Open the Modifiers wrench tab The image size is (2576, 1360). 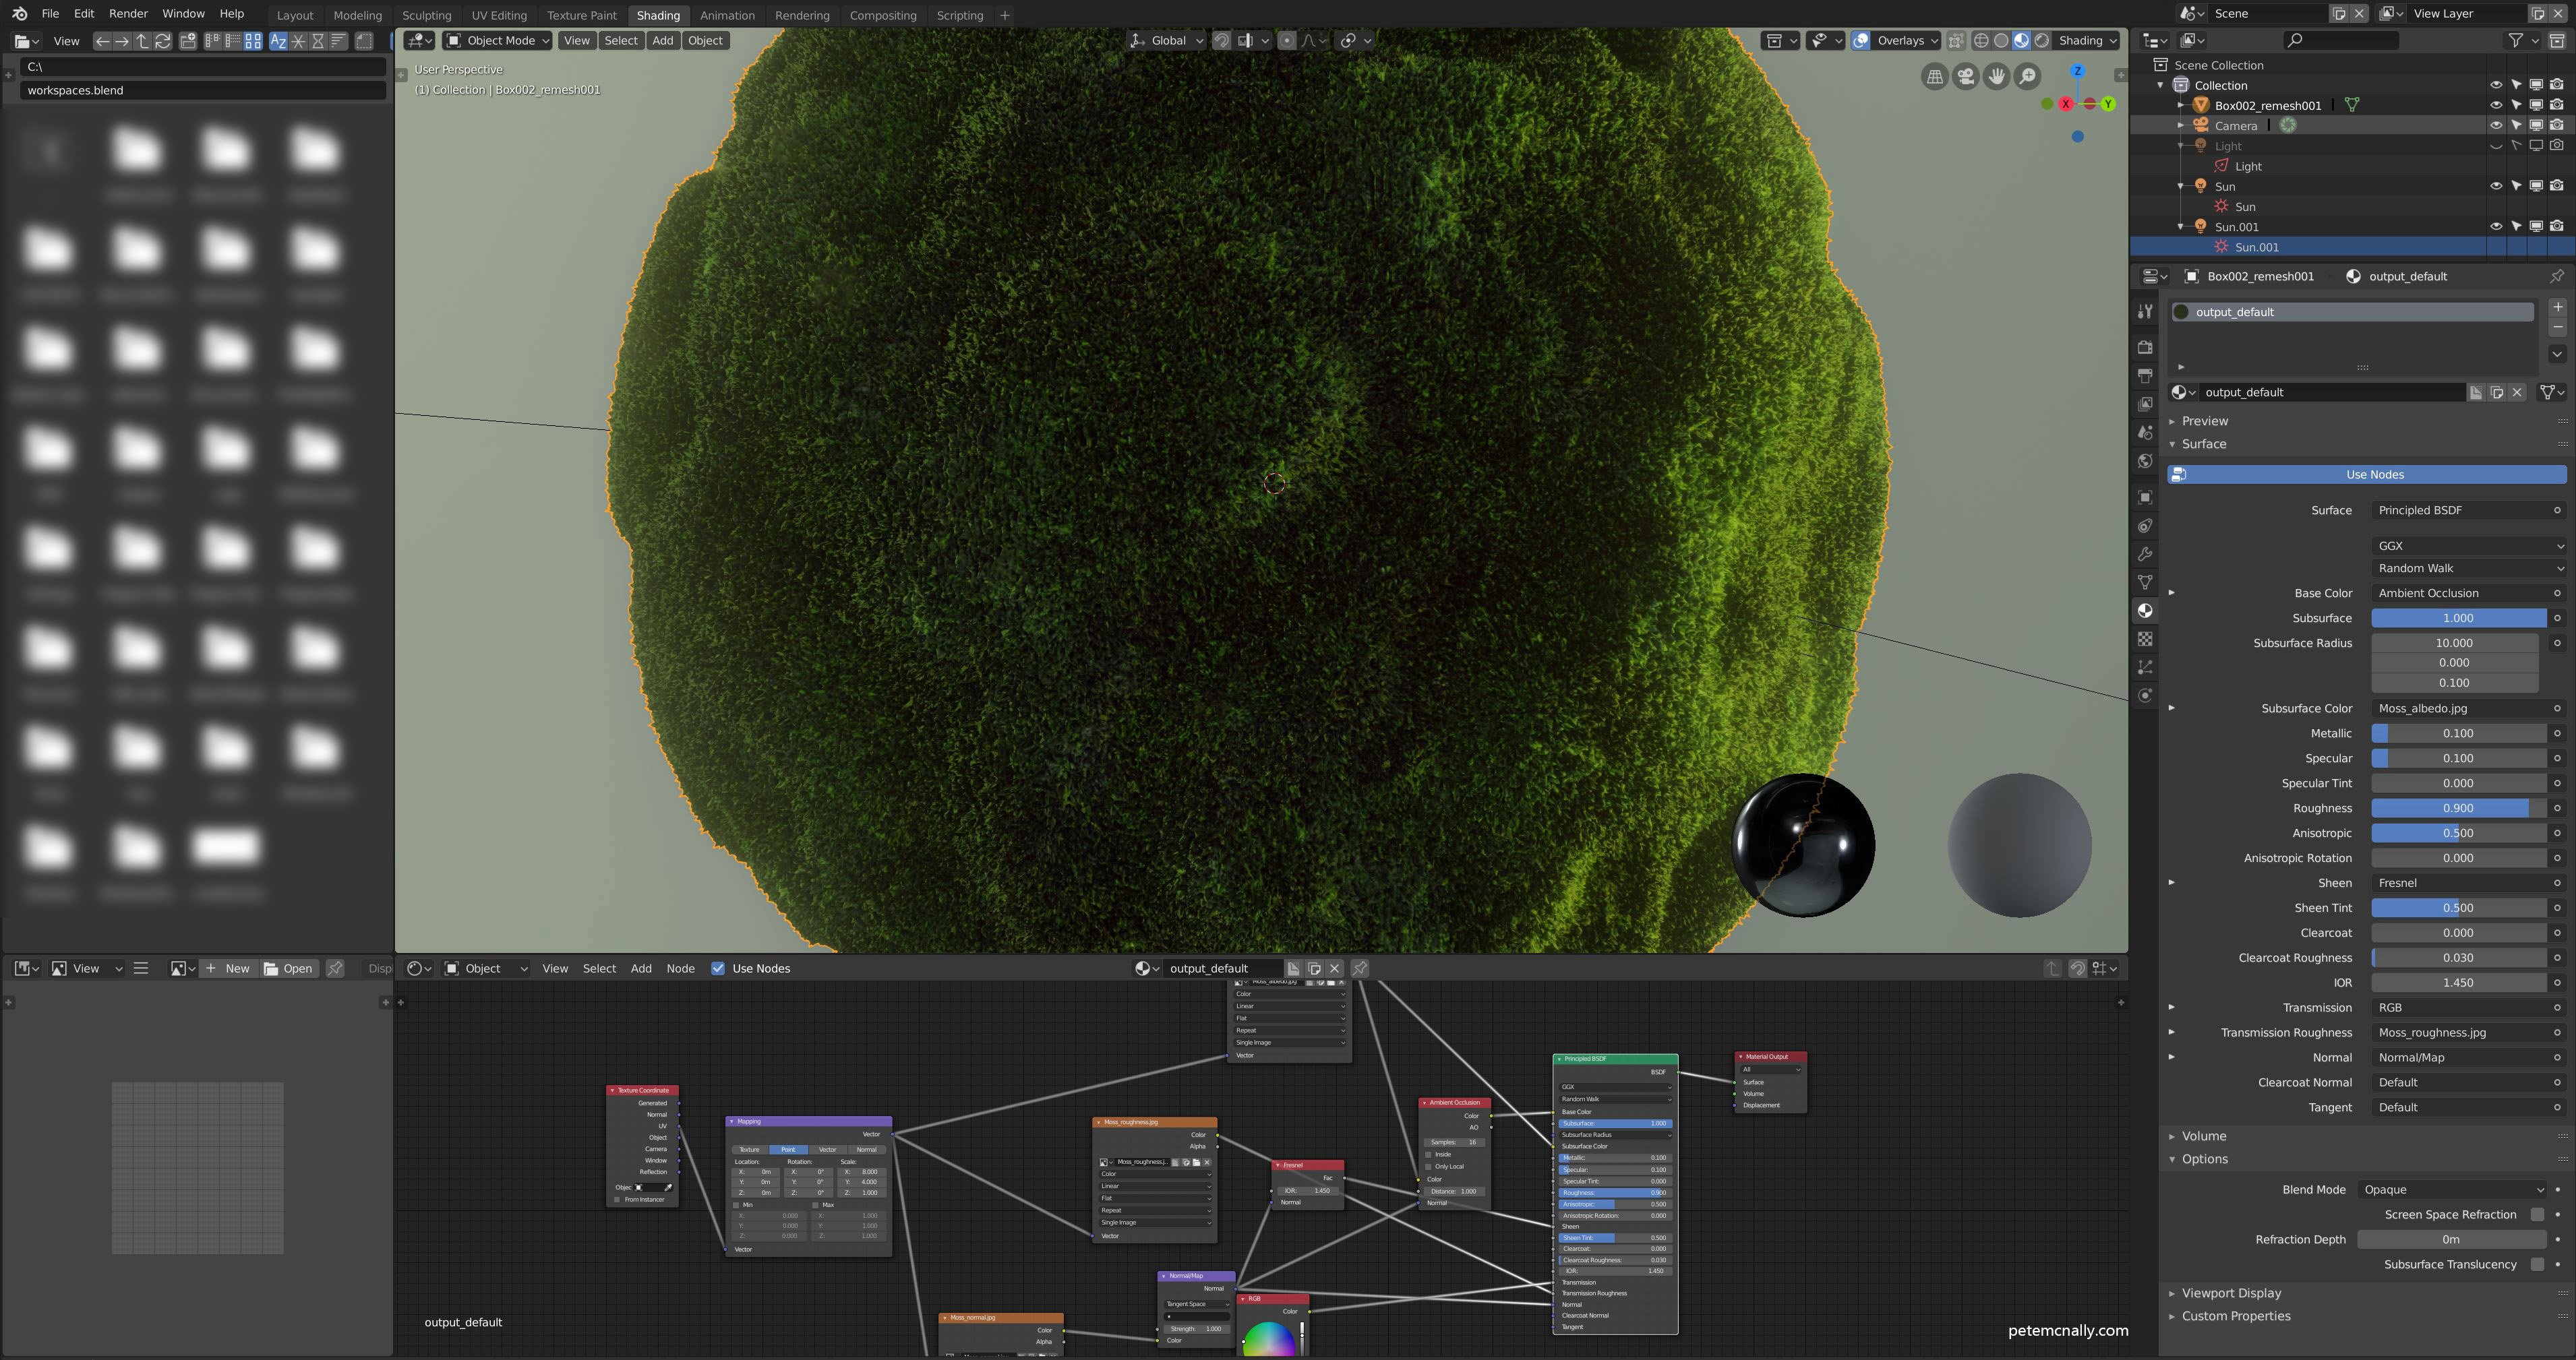(2145, 554)
